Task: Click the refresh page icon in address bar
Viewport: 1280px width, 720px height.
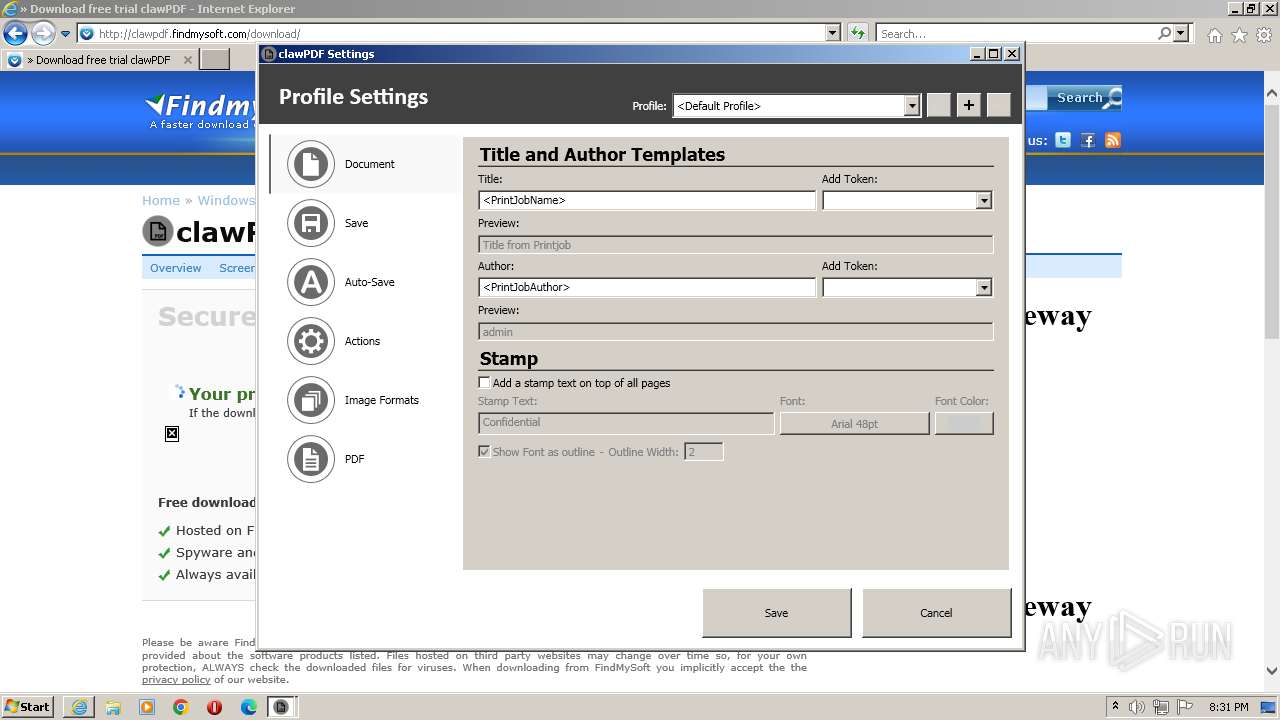Action: point(857,33)
